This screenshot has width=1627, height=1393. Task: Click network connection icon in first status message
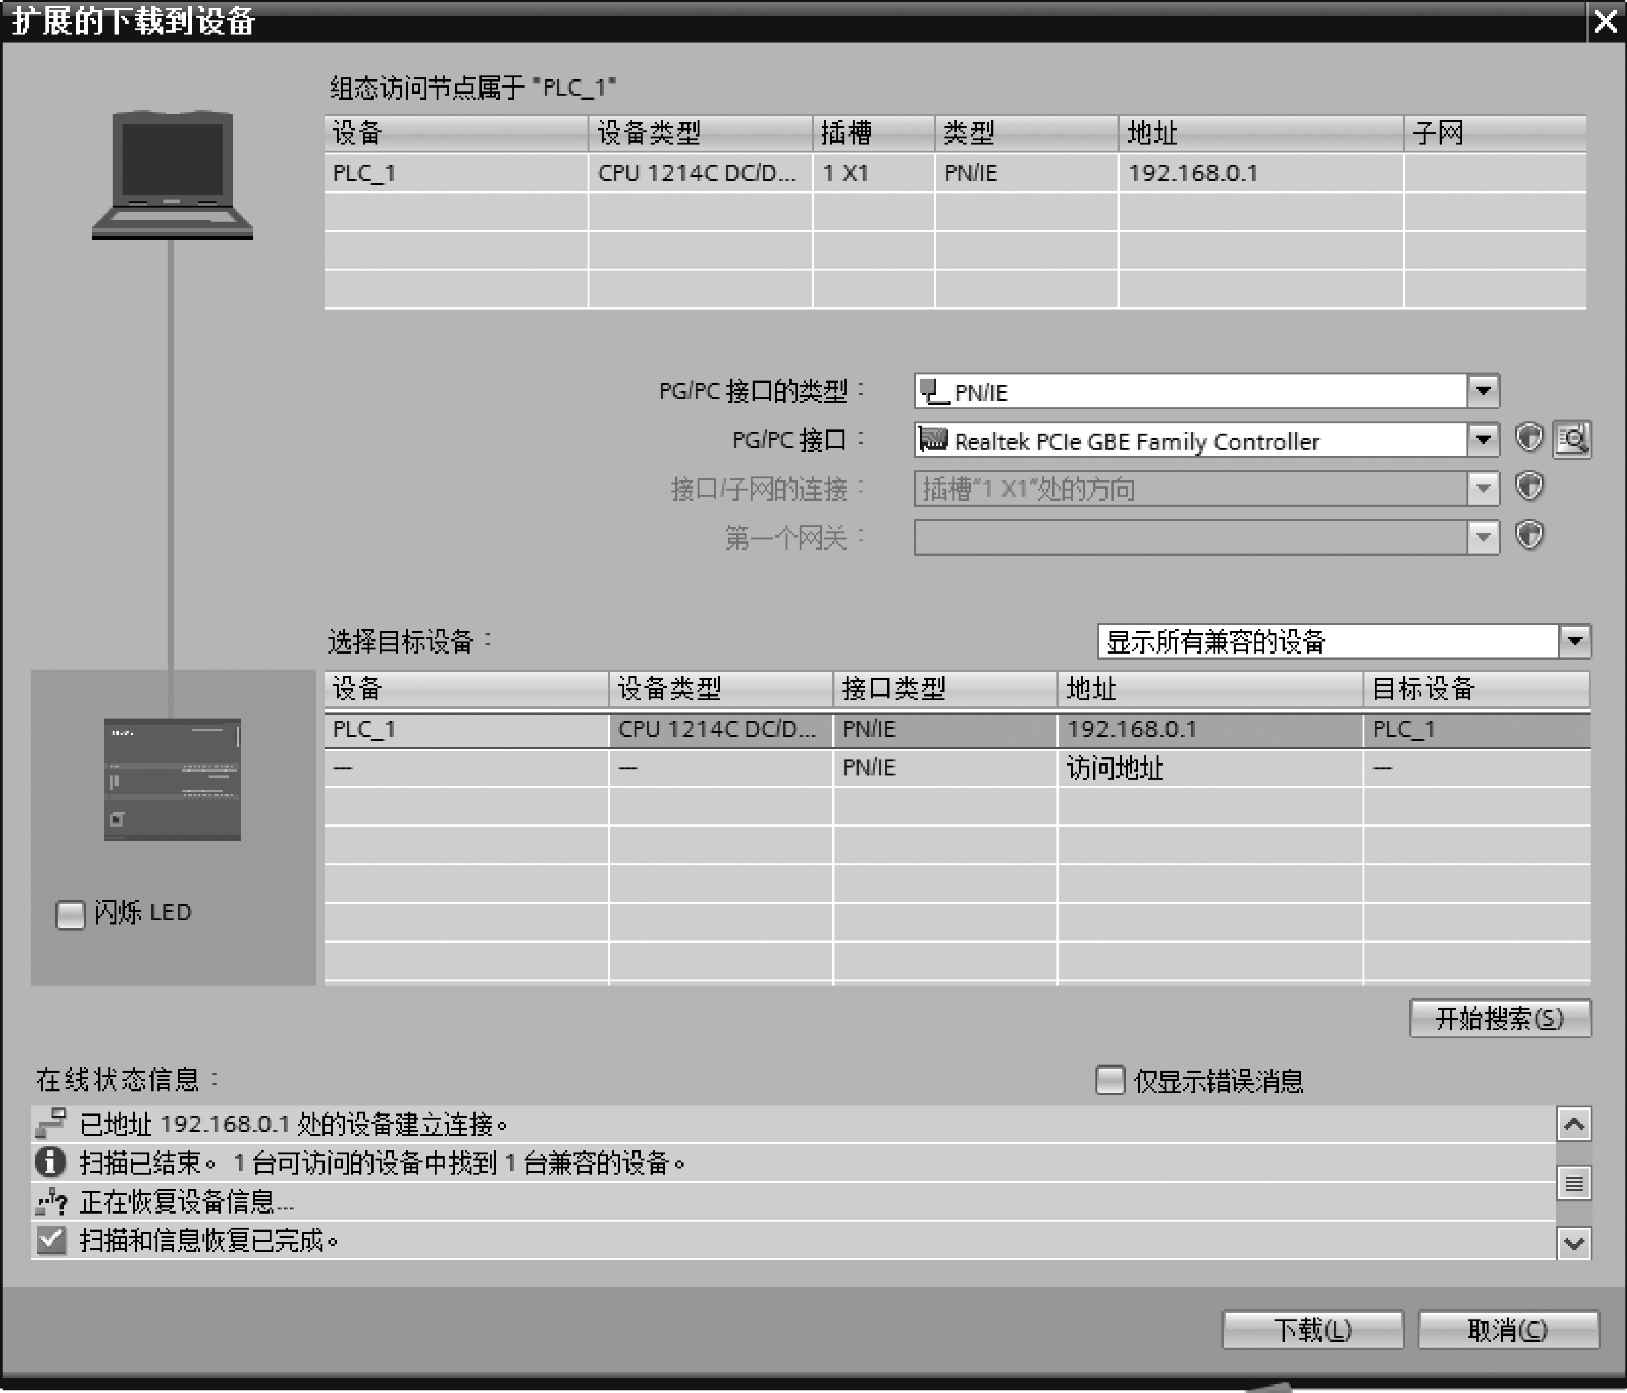[x=50, y=1123]
